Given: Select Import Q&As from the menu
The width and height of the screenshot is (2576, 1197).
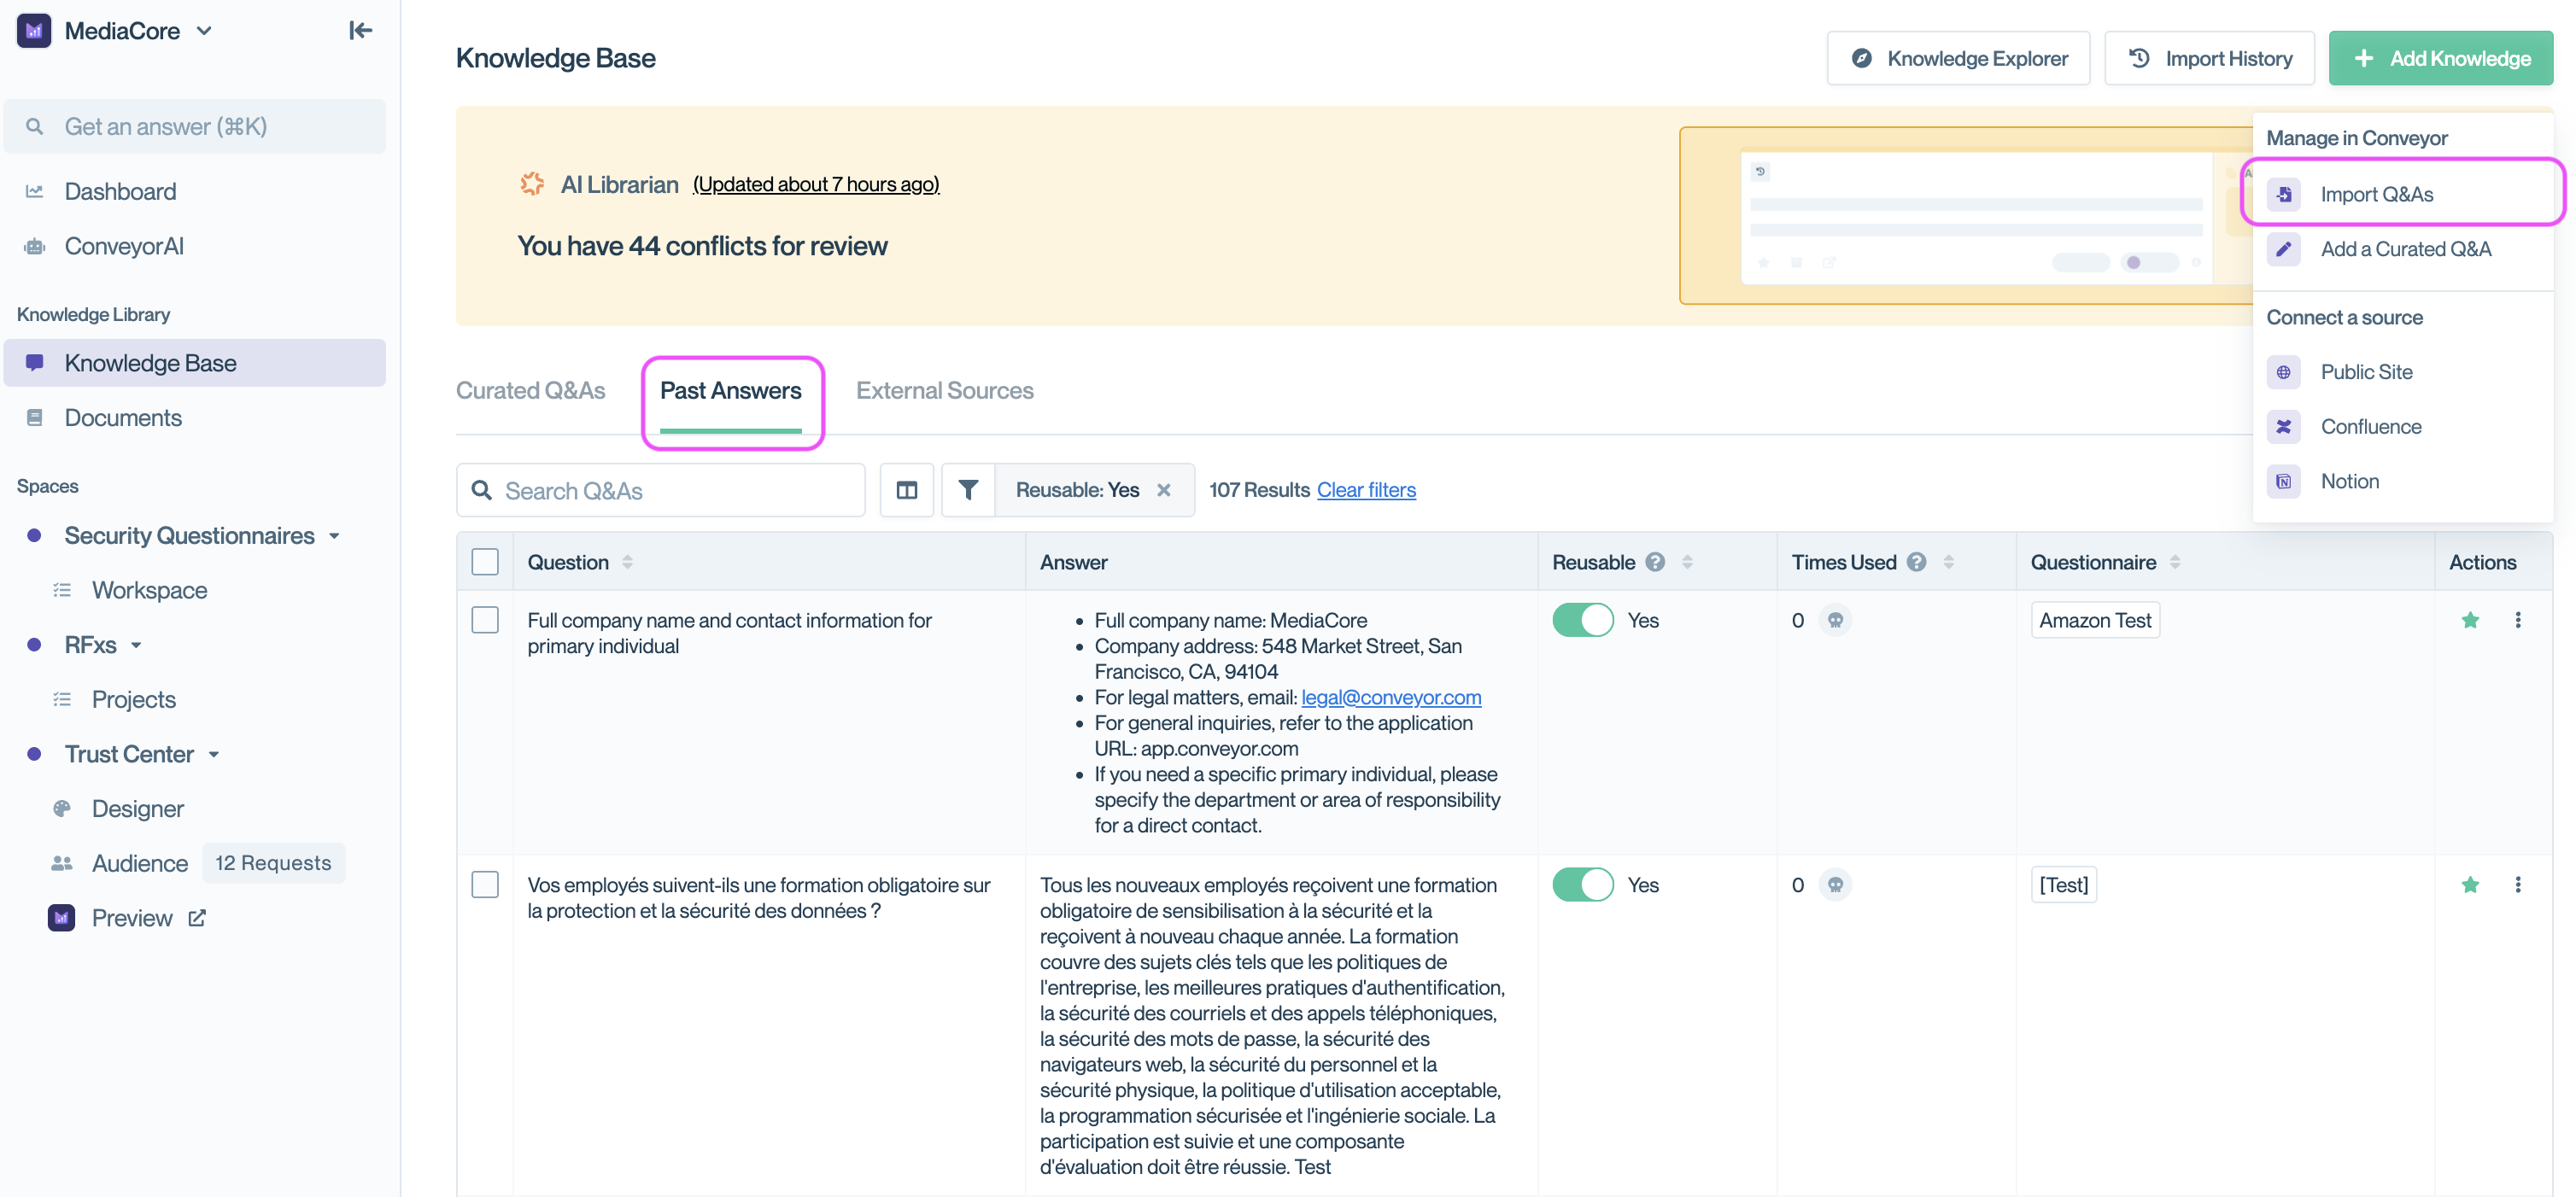Looking at the screenshot, I should coord(2379,193).
